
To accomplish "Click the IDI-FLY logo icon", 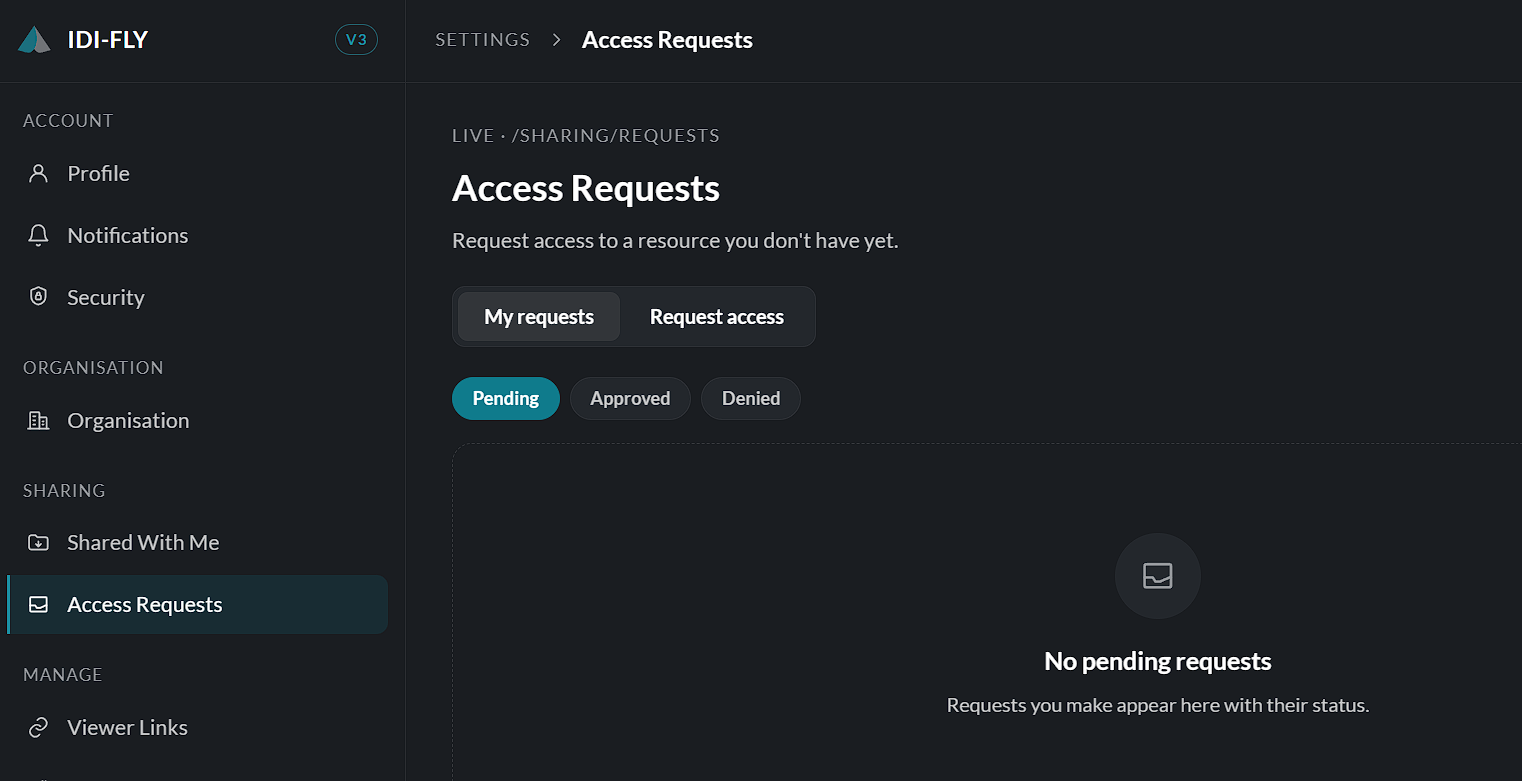I will point(34,40).
